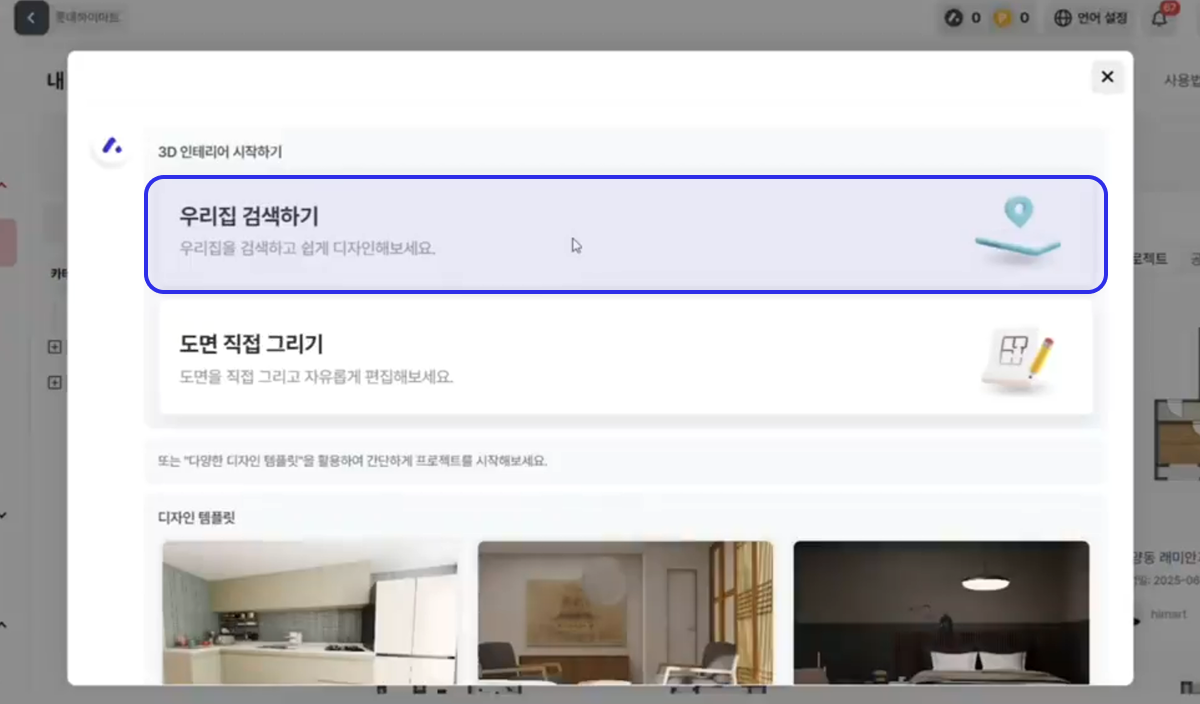Viewport: 1200px width, 704px height.
Task: Click the gold coin balance icon
Action: tap(1002, 18)
